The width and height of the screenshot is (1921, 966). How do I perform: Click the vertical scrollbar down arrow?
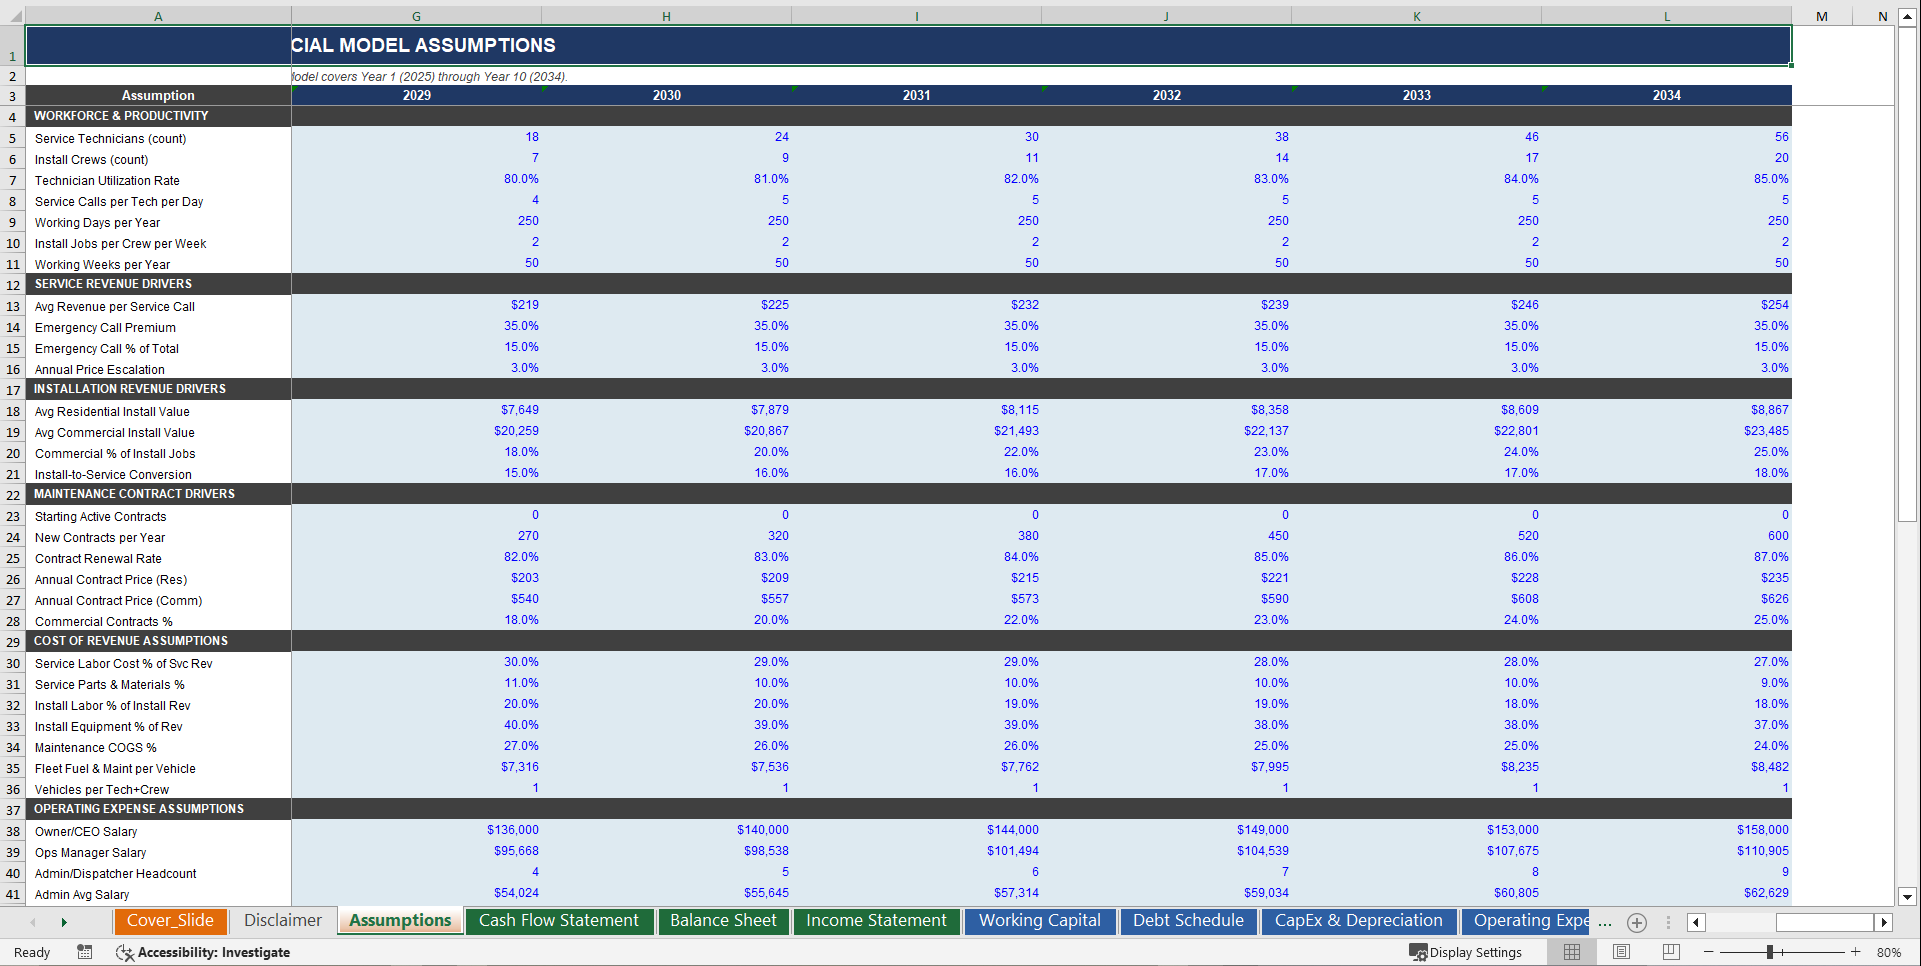coord(1907,898)
